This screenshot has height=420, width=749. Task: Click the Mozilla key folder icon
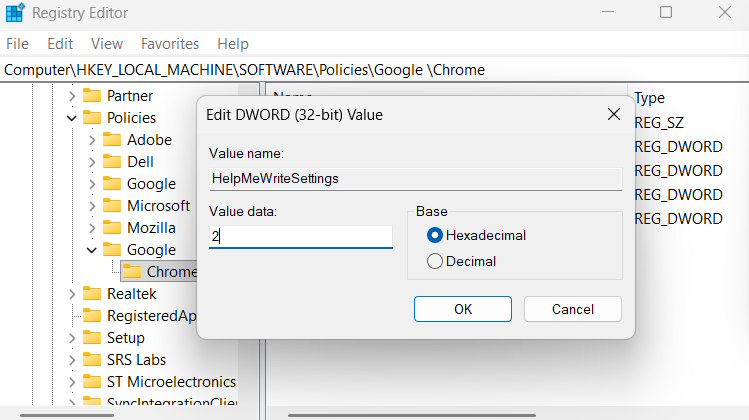pyautogui.click(x=111, y=228)
